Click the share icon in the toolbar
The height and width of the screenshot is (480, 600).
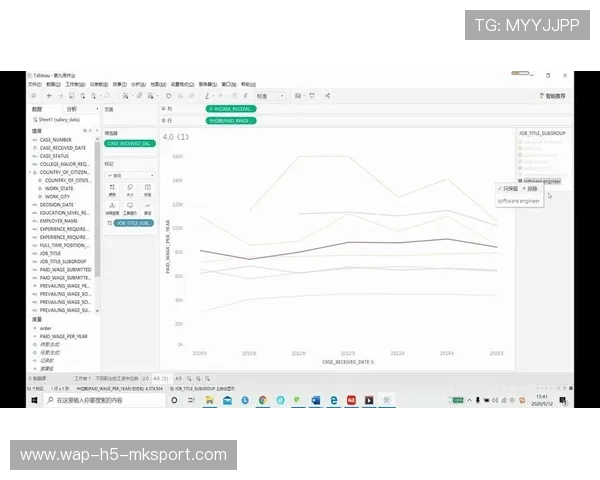[327, 96]
